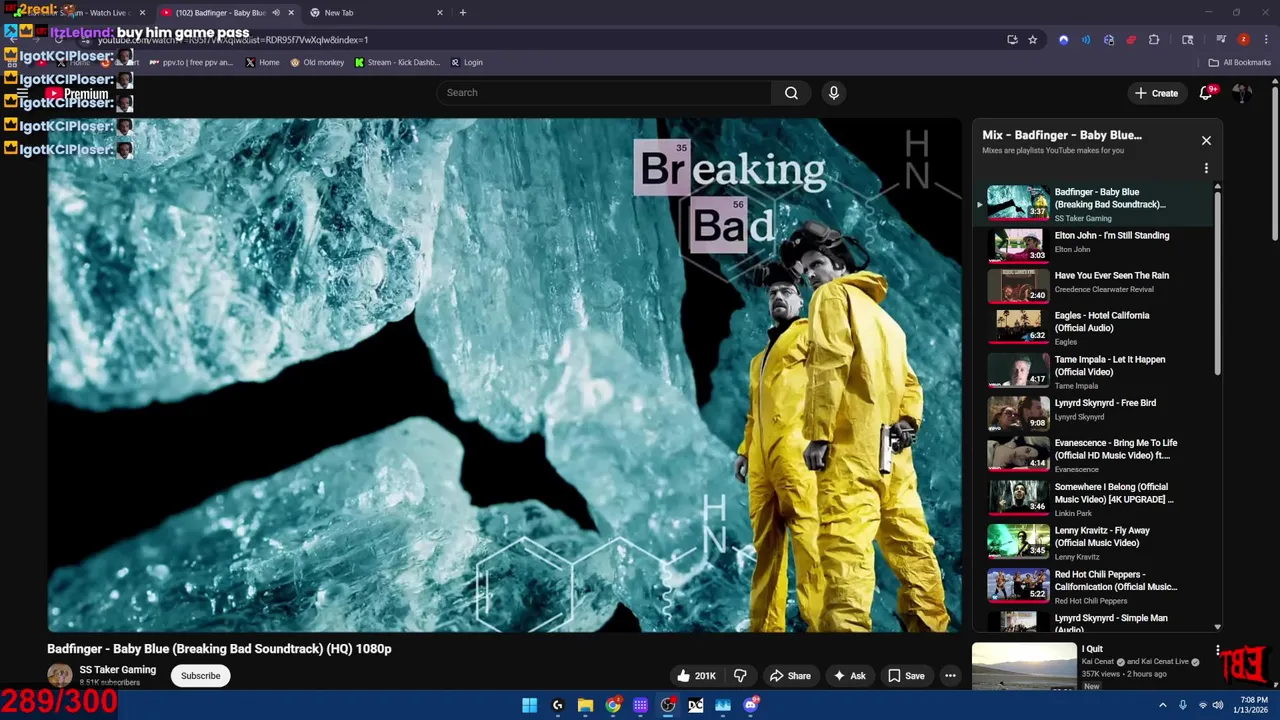Open the Extensions puzzle icon

click(x=1154, y=40)
